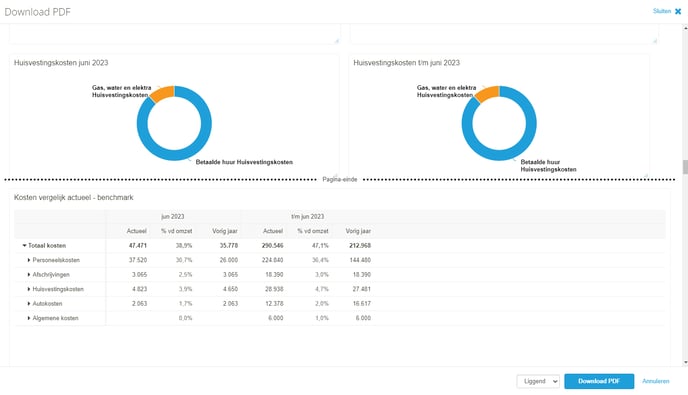Expand the Autokosten row
The width and height of the screenshot is (688, 395).
29,303
